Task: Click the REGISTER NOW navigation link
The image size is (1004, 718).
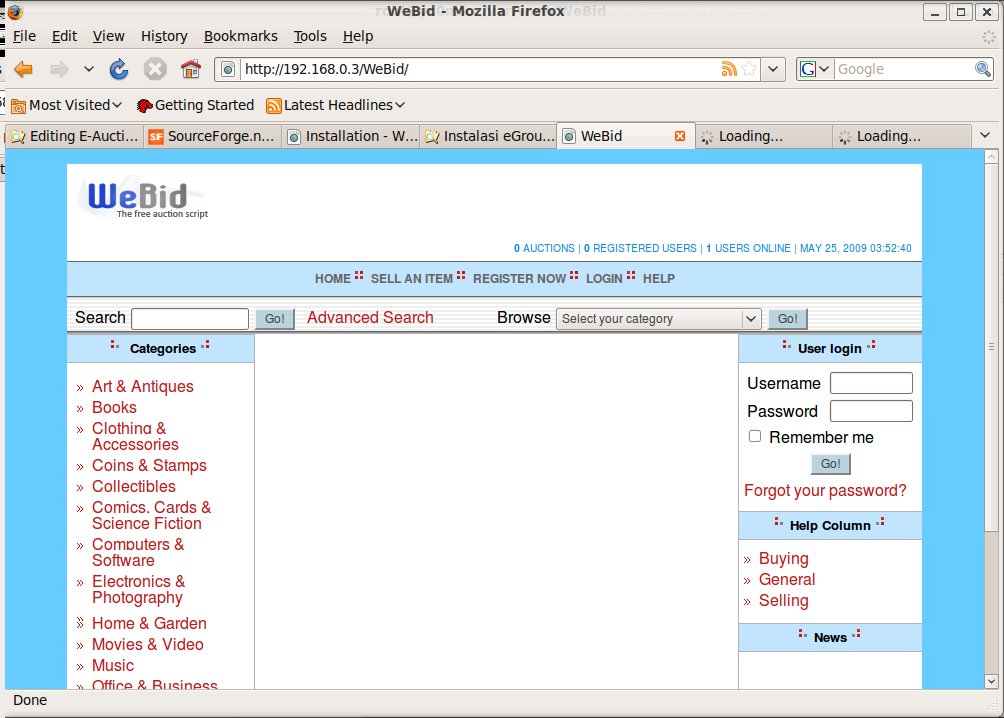Action: (x=519, y=278)
